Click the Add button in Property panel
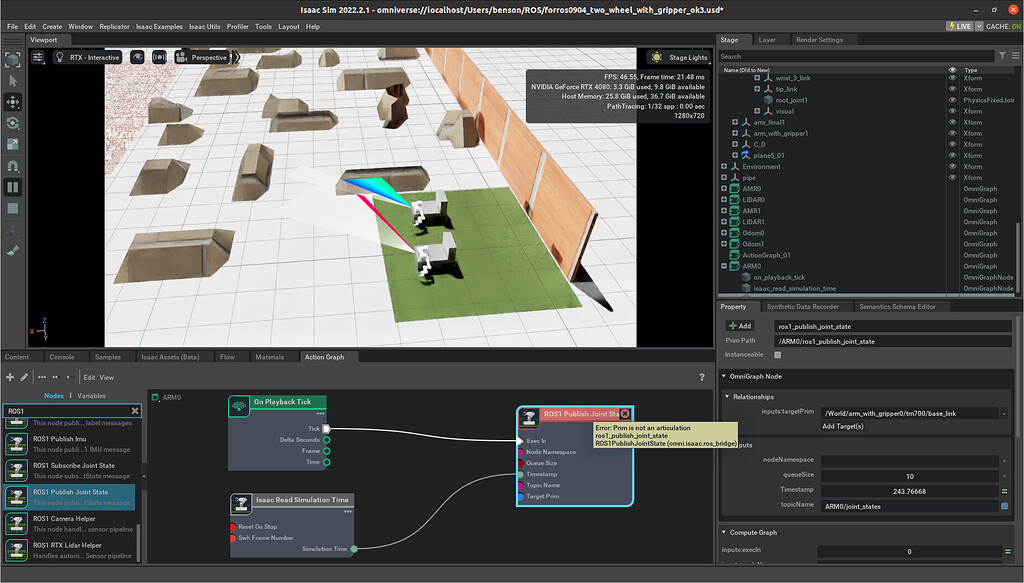Image resolution: width=1024 pixels, height=583 pixels. (x=740, y=325)
